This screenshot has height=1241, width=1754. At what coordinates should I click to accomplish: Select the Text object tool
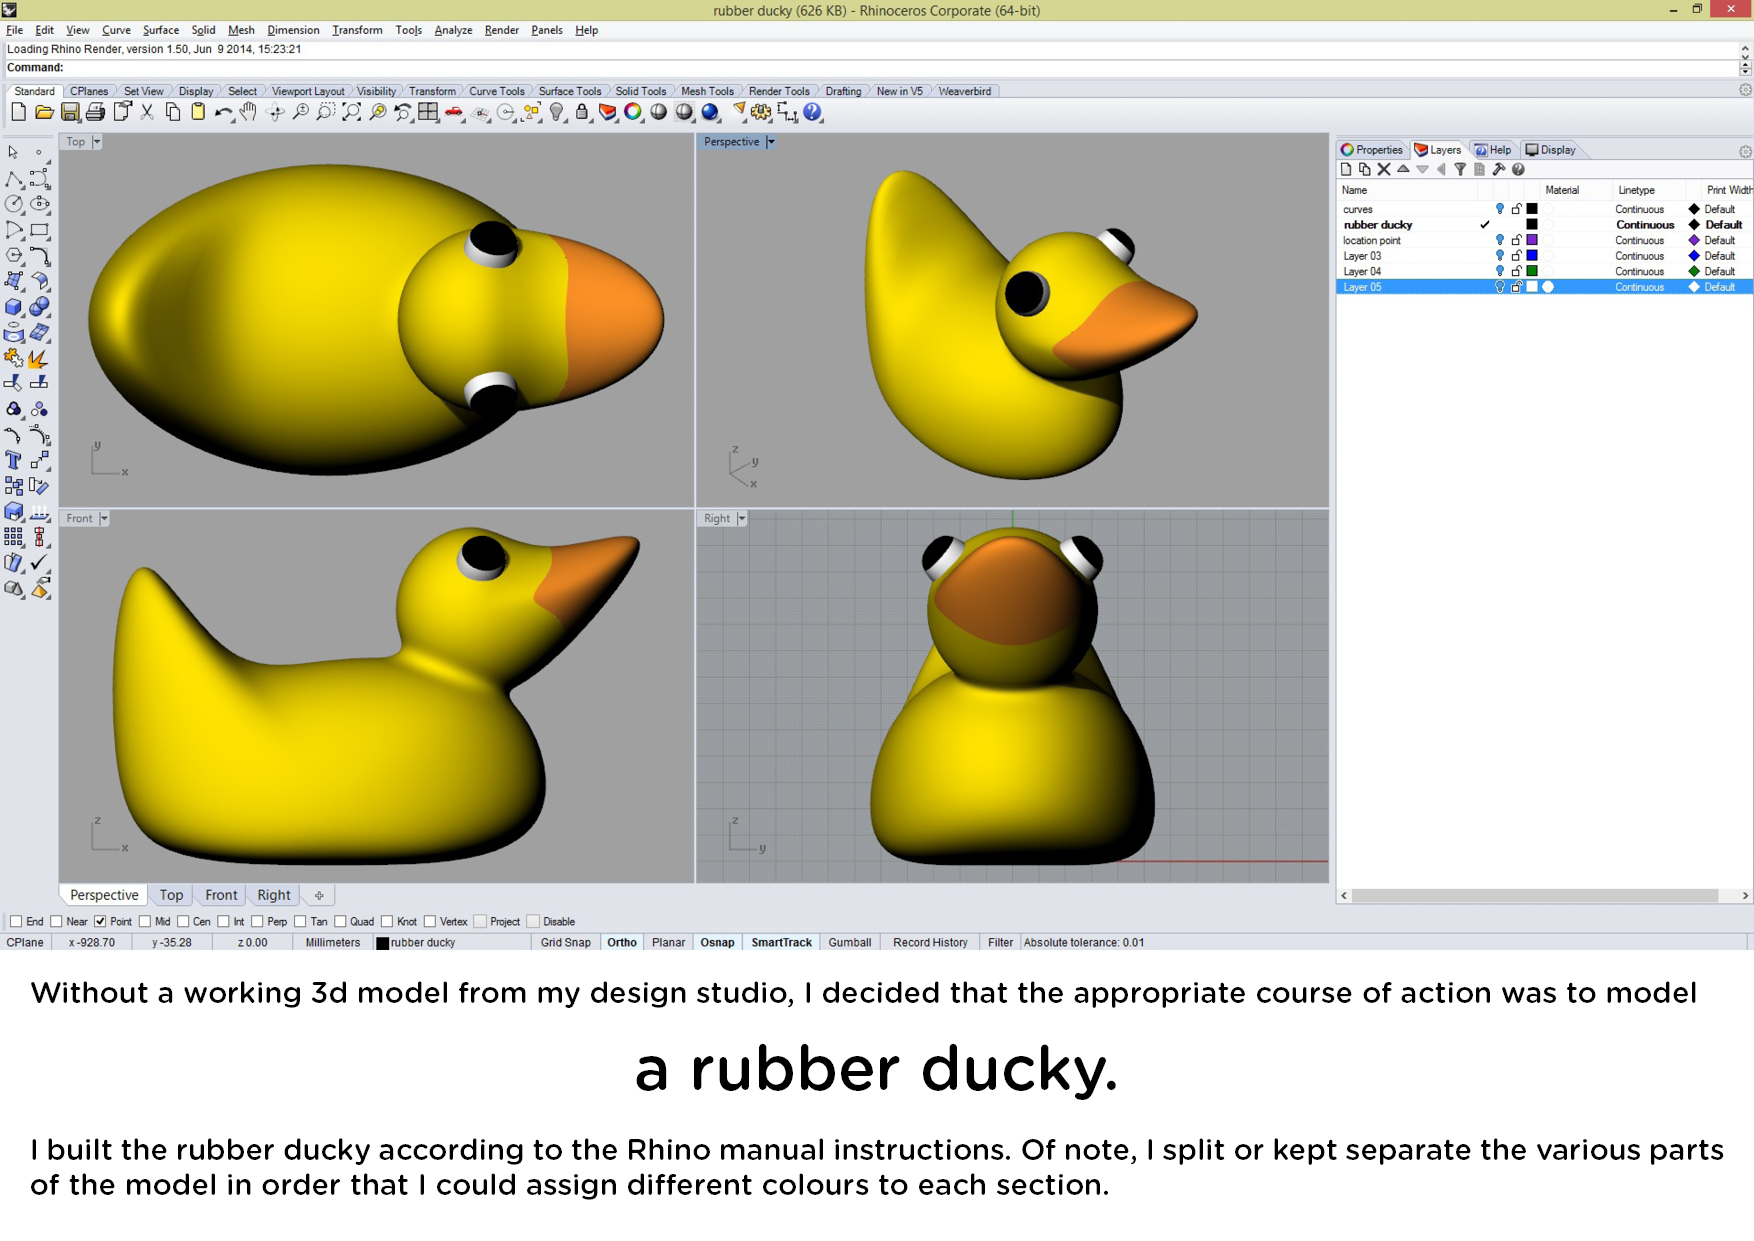click(14, 460)
